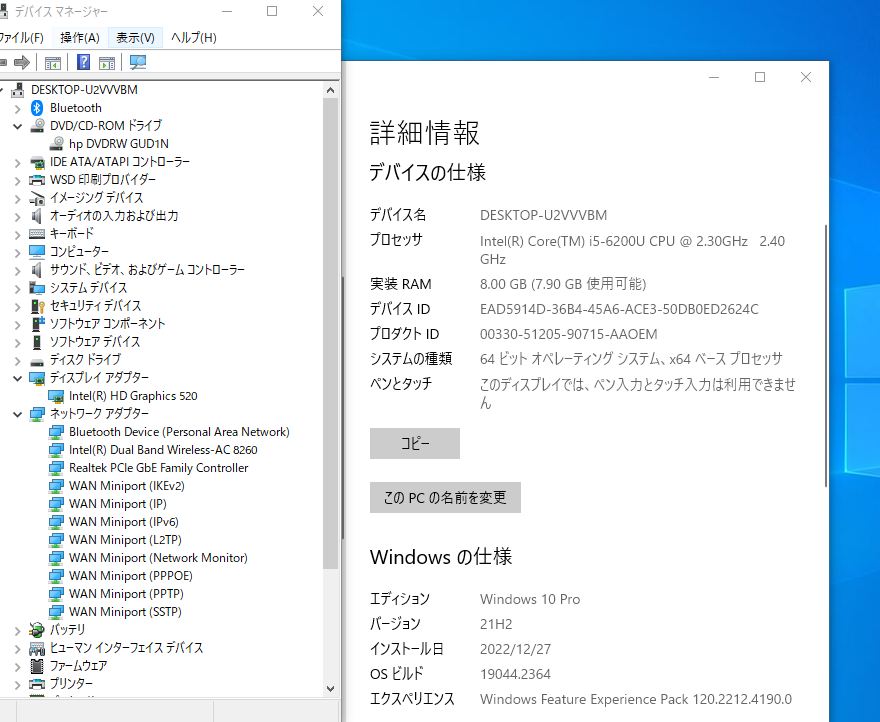
Task: Open the ファイル(F) menu
Action: (x=21, y=38)
